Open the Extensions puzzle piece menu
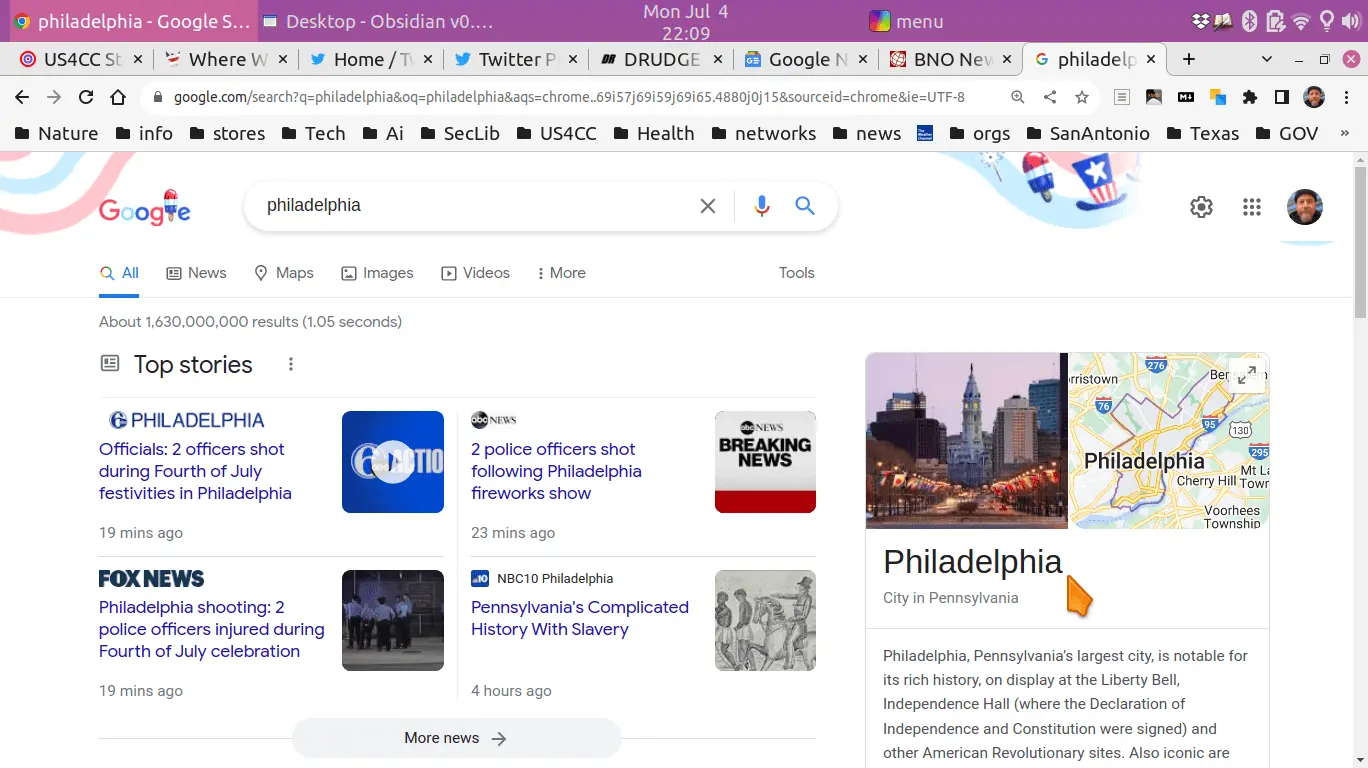Viewport: 1368px width, 768px height. click(1250, 97)
